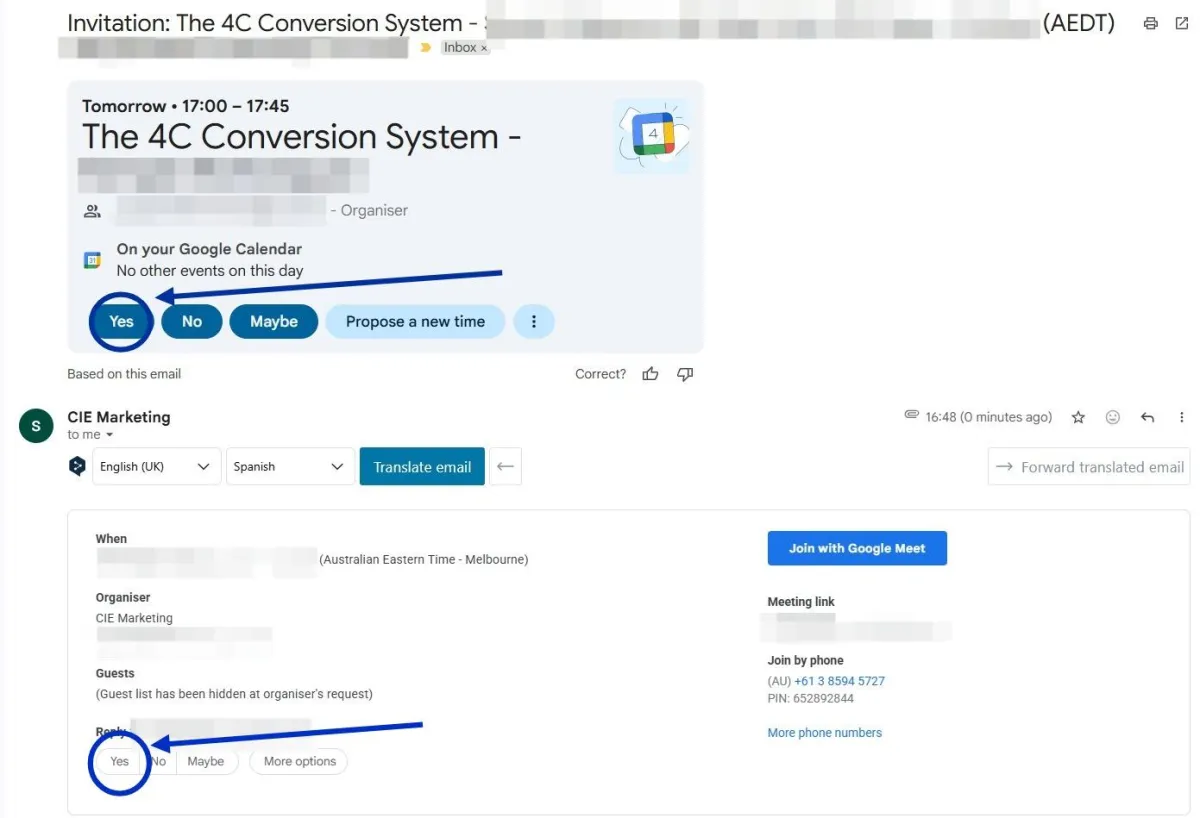The width and height of the screenshot is (1200, 818).
Task: Add an emoji reaction to email
Action: pos(1113,417)
